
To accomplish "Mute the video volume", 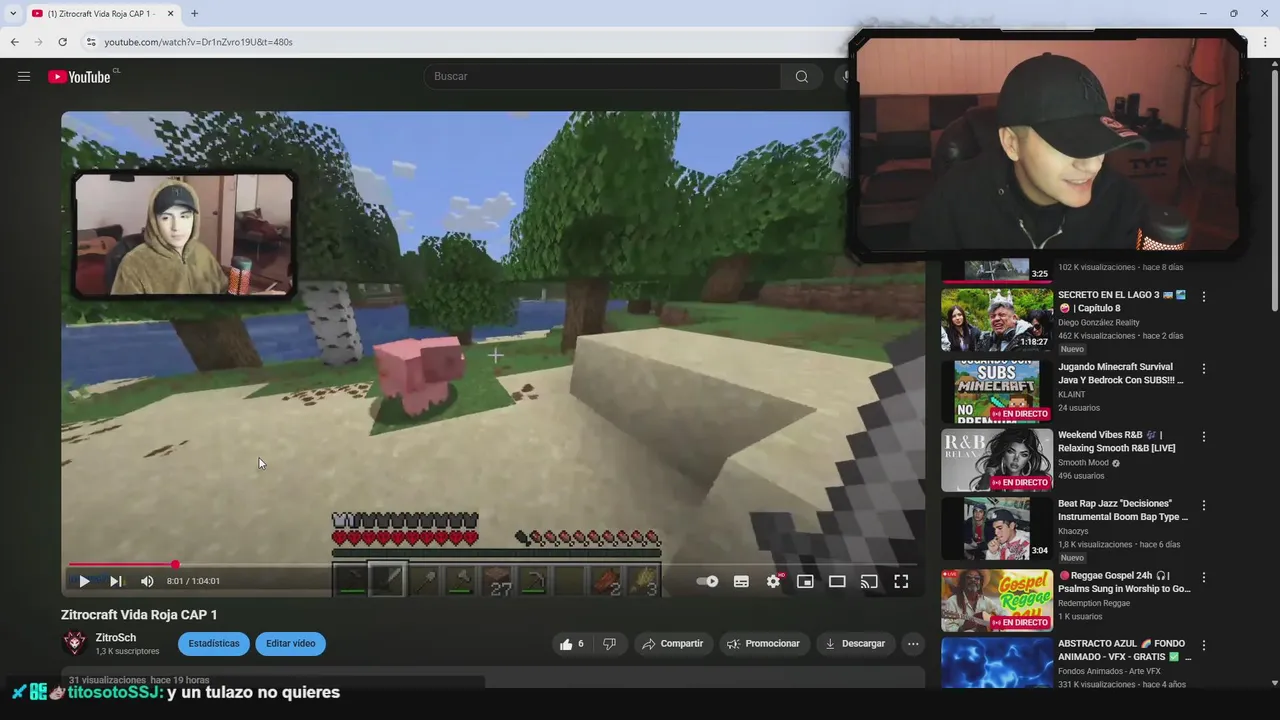I will tap(147, 581).
